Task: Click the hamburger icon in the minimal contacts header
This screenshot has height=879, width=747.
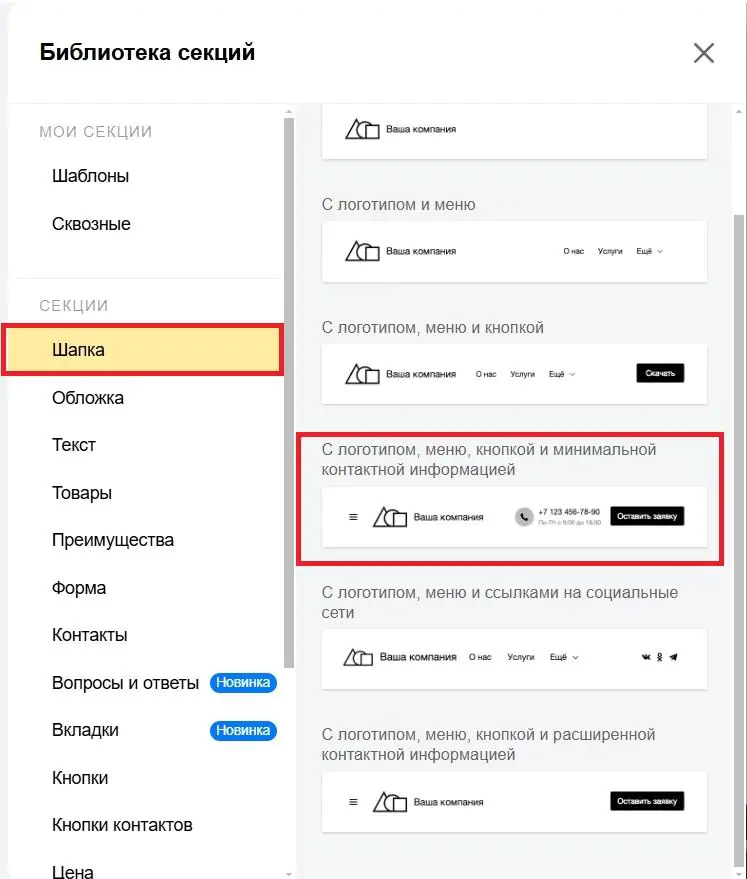Action: pyautogui.click(x=353, y=517)
